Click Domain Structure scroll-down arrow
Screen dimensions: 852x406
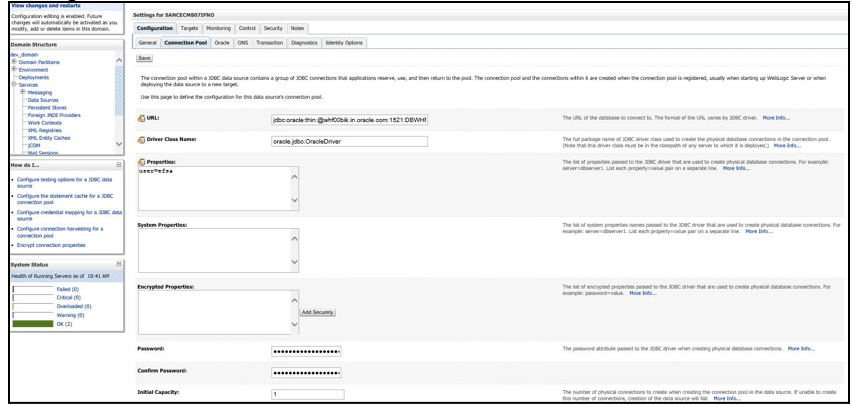119,144
